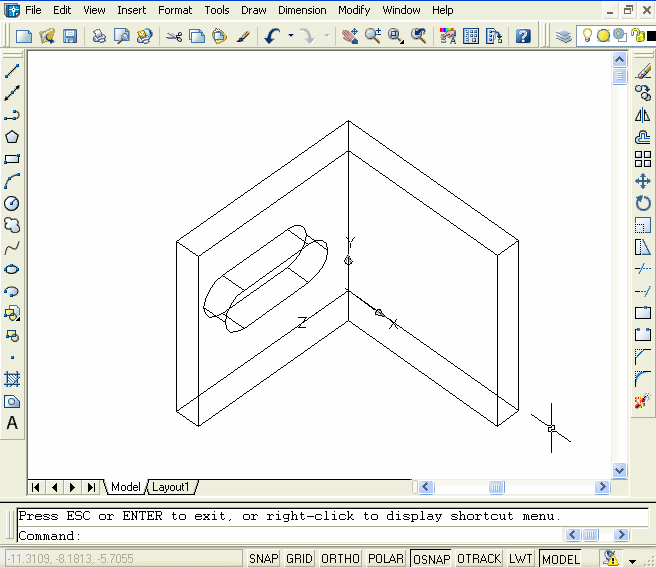Toggle GRID display in status bar

pos(299,559)
